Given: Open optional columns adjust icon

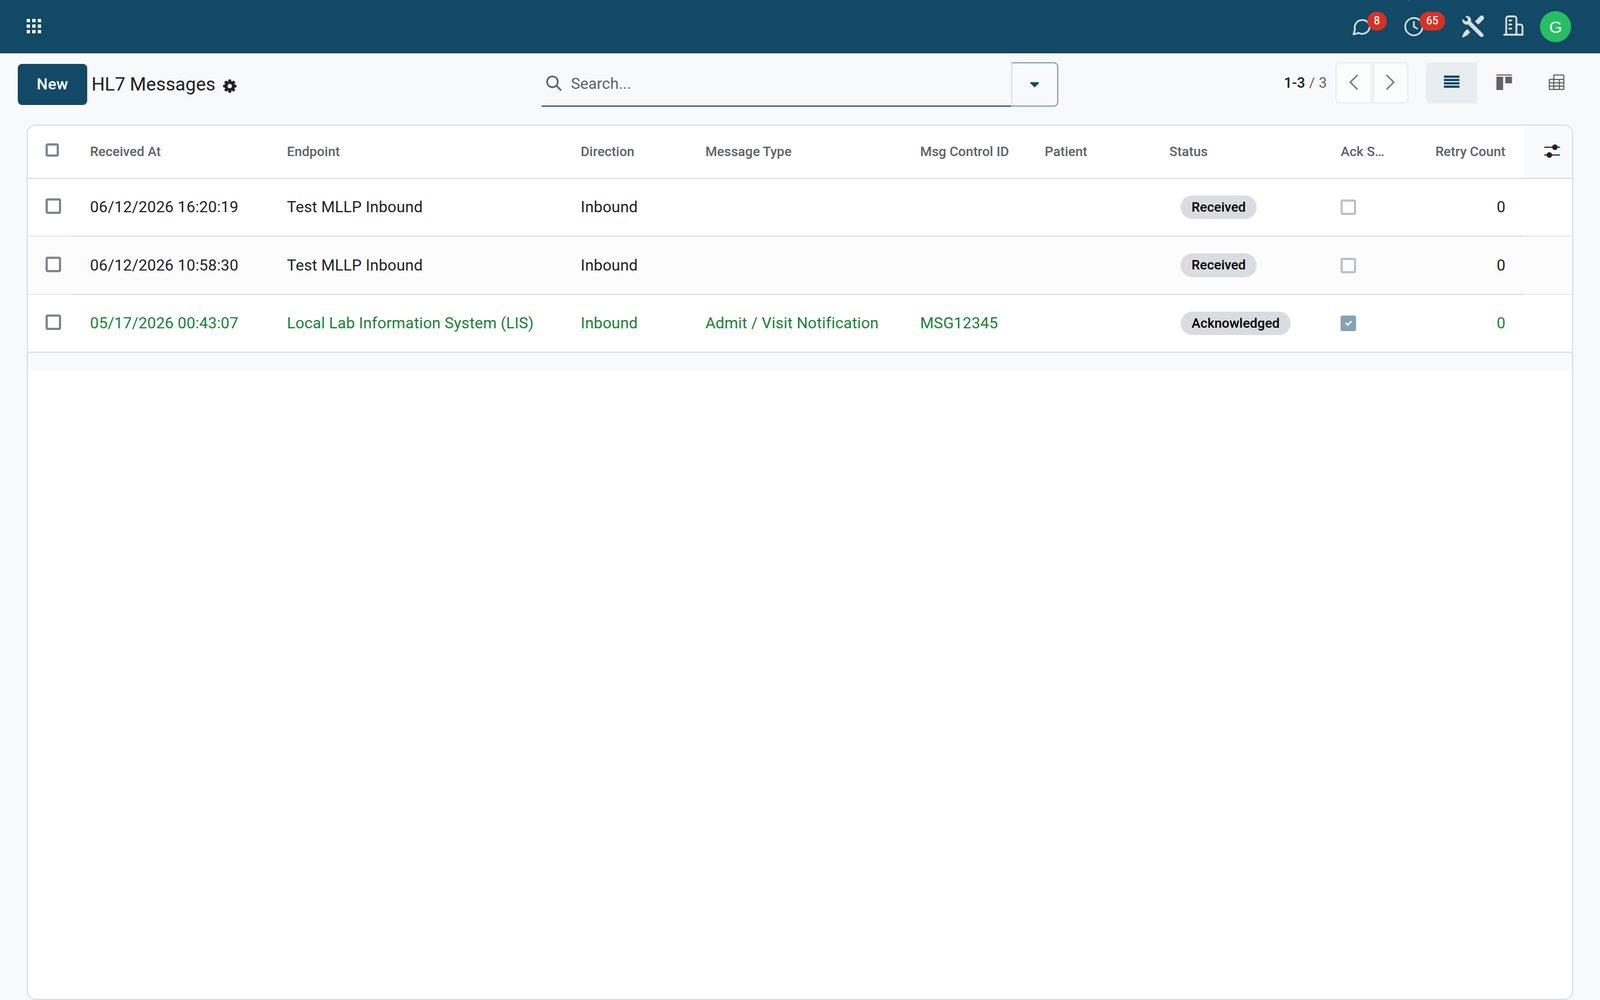Looking at the screenshot, I should (x=1551, y=151).
